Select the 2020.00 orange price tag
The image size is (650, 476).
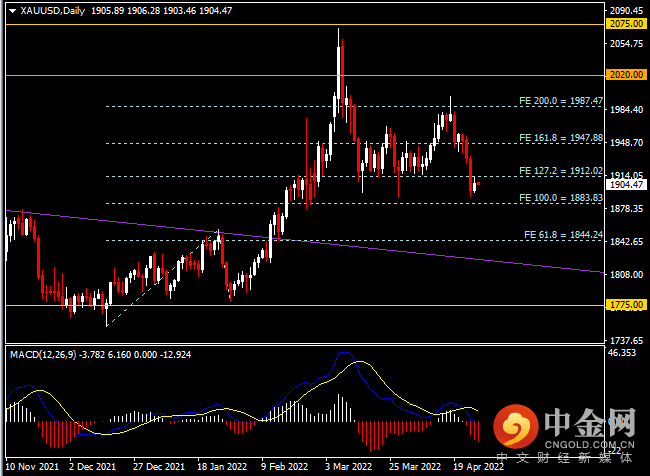coord(627,75)
